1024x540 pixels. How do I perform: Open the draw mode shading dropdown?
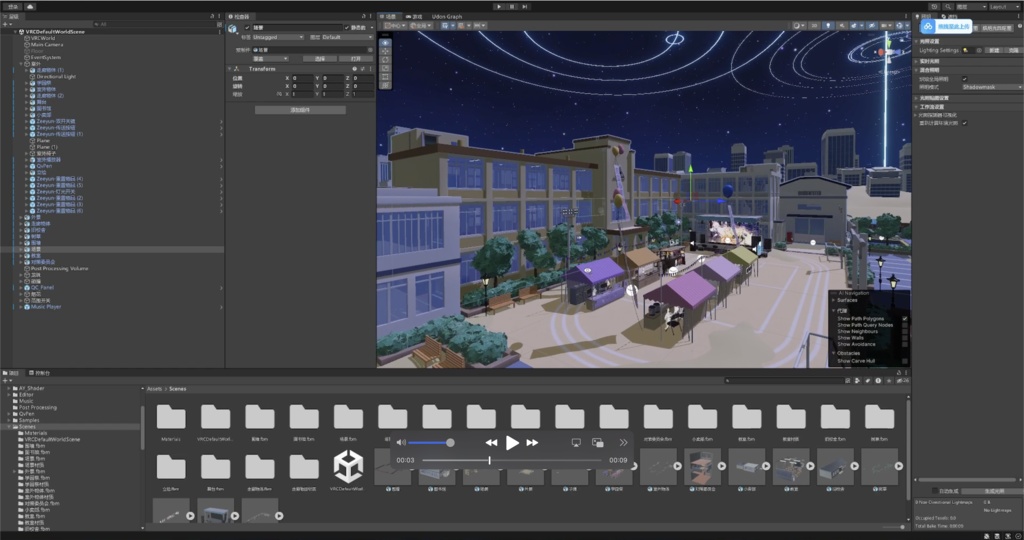[798, 25]
